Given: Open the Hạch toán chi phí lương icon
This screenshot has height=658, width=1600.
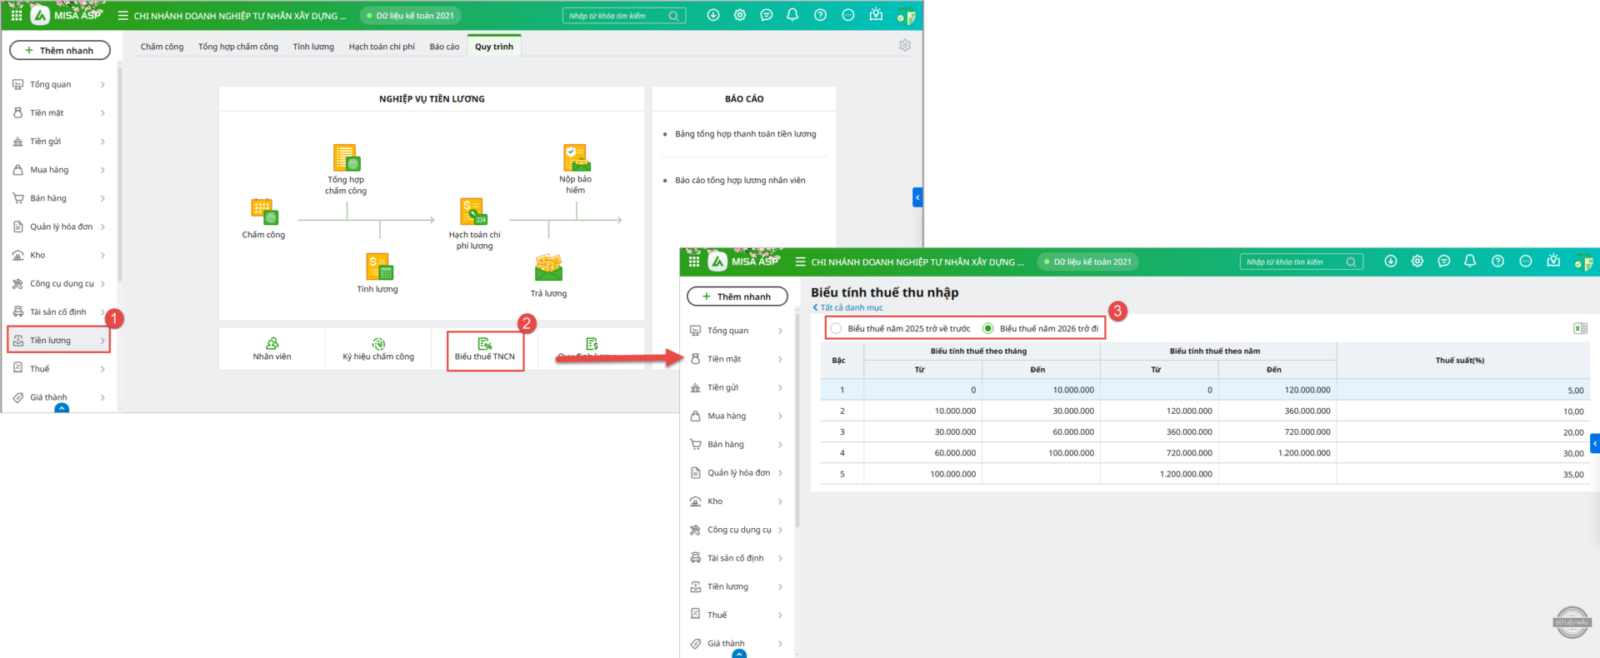Looking at the screenshot, I should [473, 212].
